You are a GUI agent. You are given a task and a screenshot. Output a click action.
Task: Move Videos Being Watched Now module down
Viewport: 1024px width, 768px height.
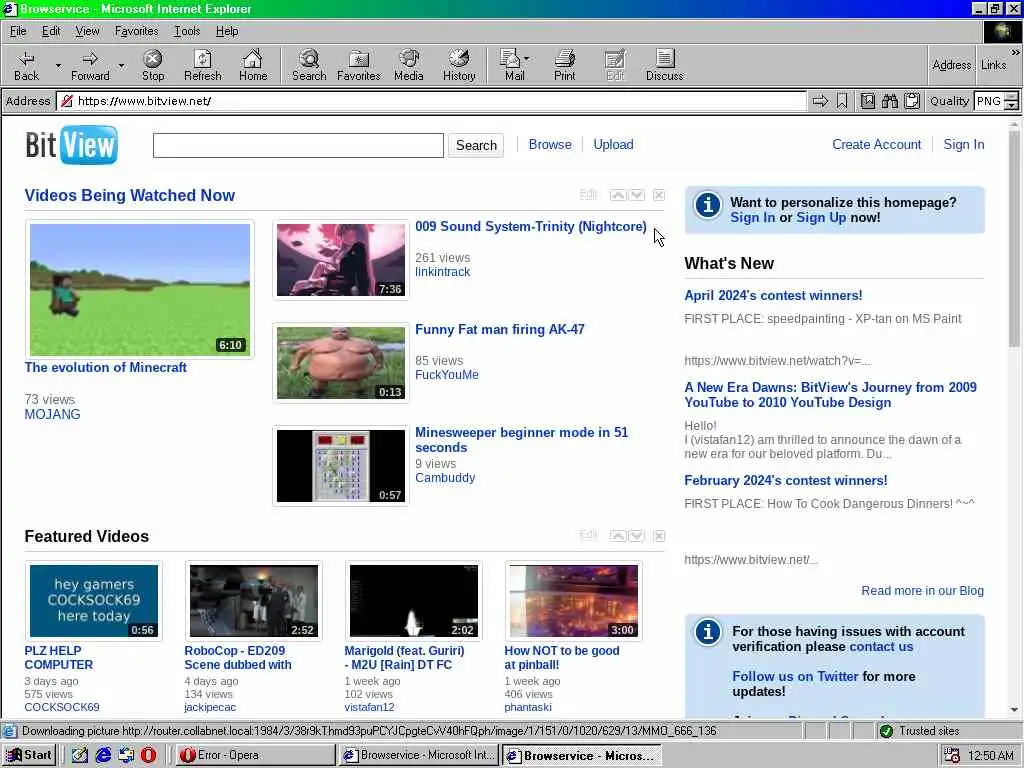click(x=637, y=195)
